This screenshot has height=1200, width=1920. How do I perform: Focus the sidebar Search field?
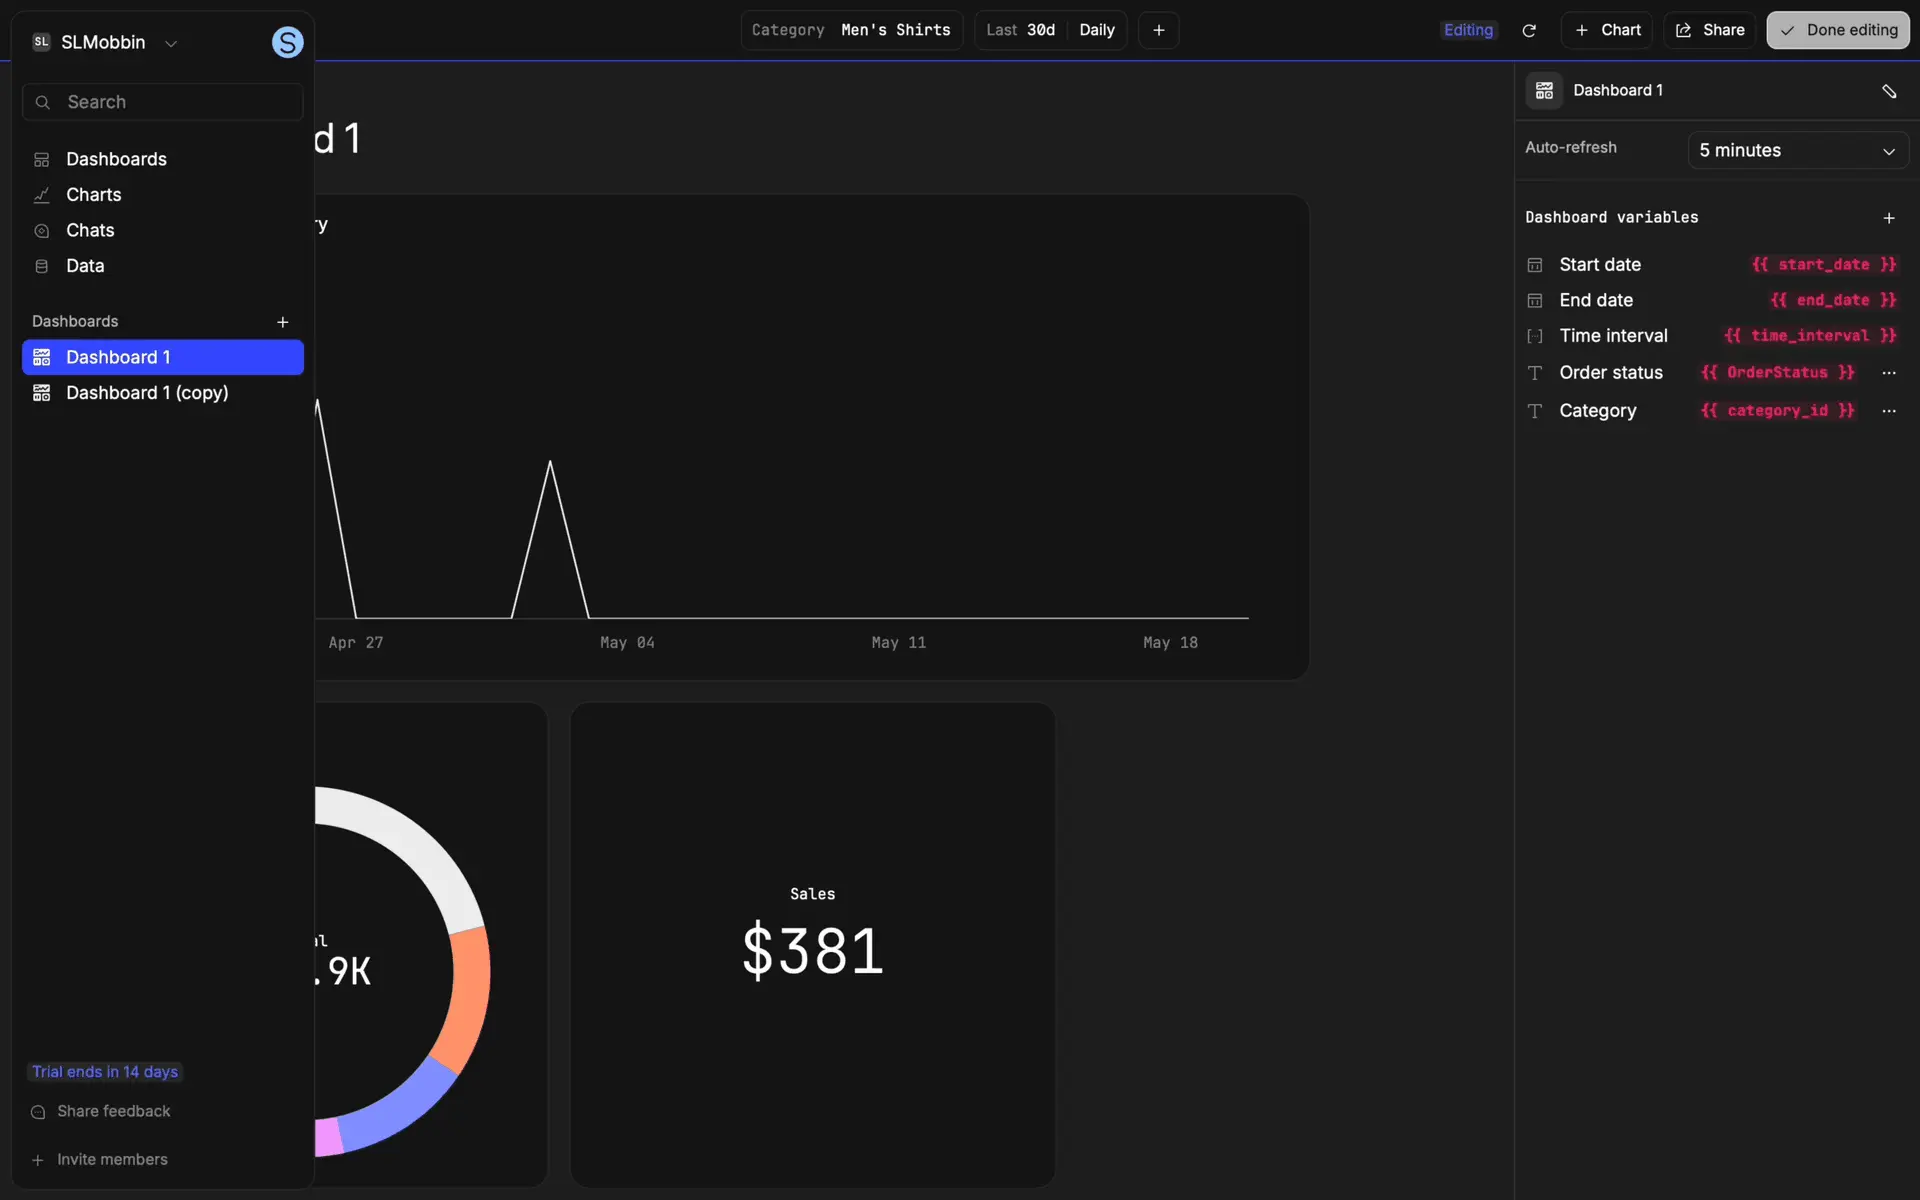pyautogui.click(x=163, y=102)
